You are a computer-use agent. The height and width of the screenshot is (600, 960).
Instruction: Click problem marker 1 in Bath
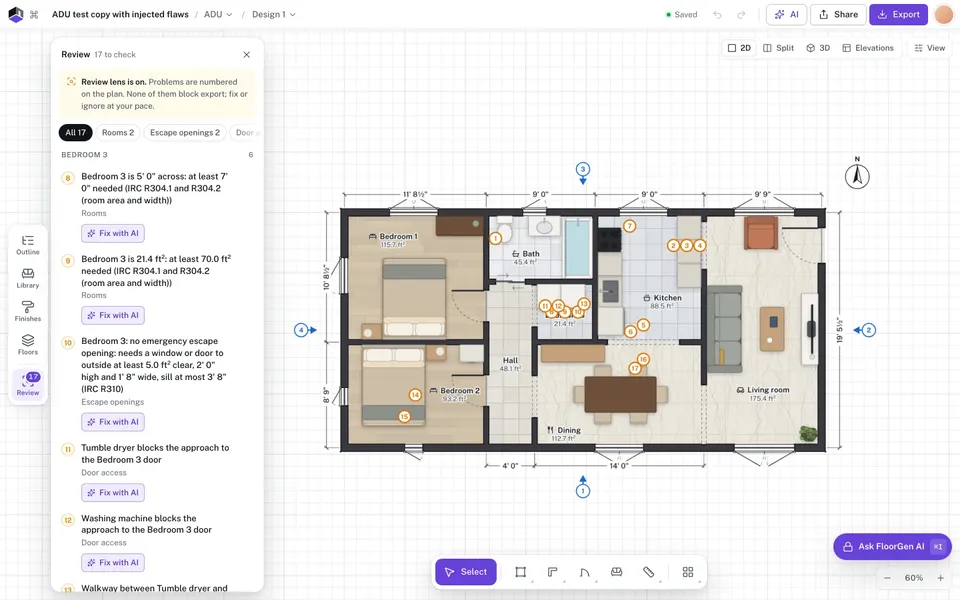point(495,239)
